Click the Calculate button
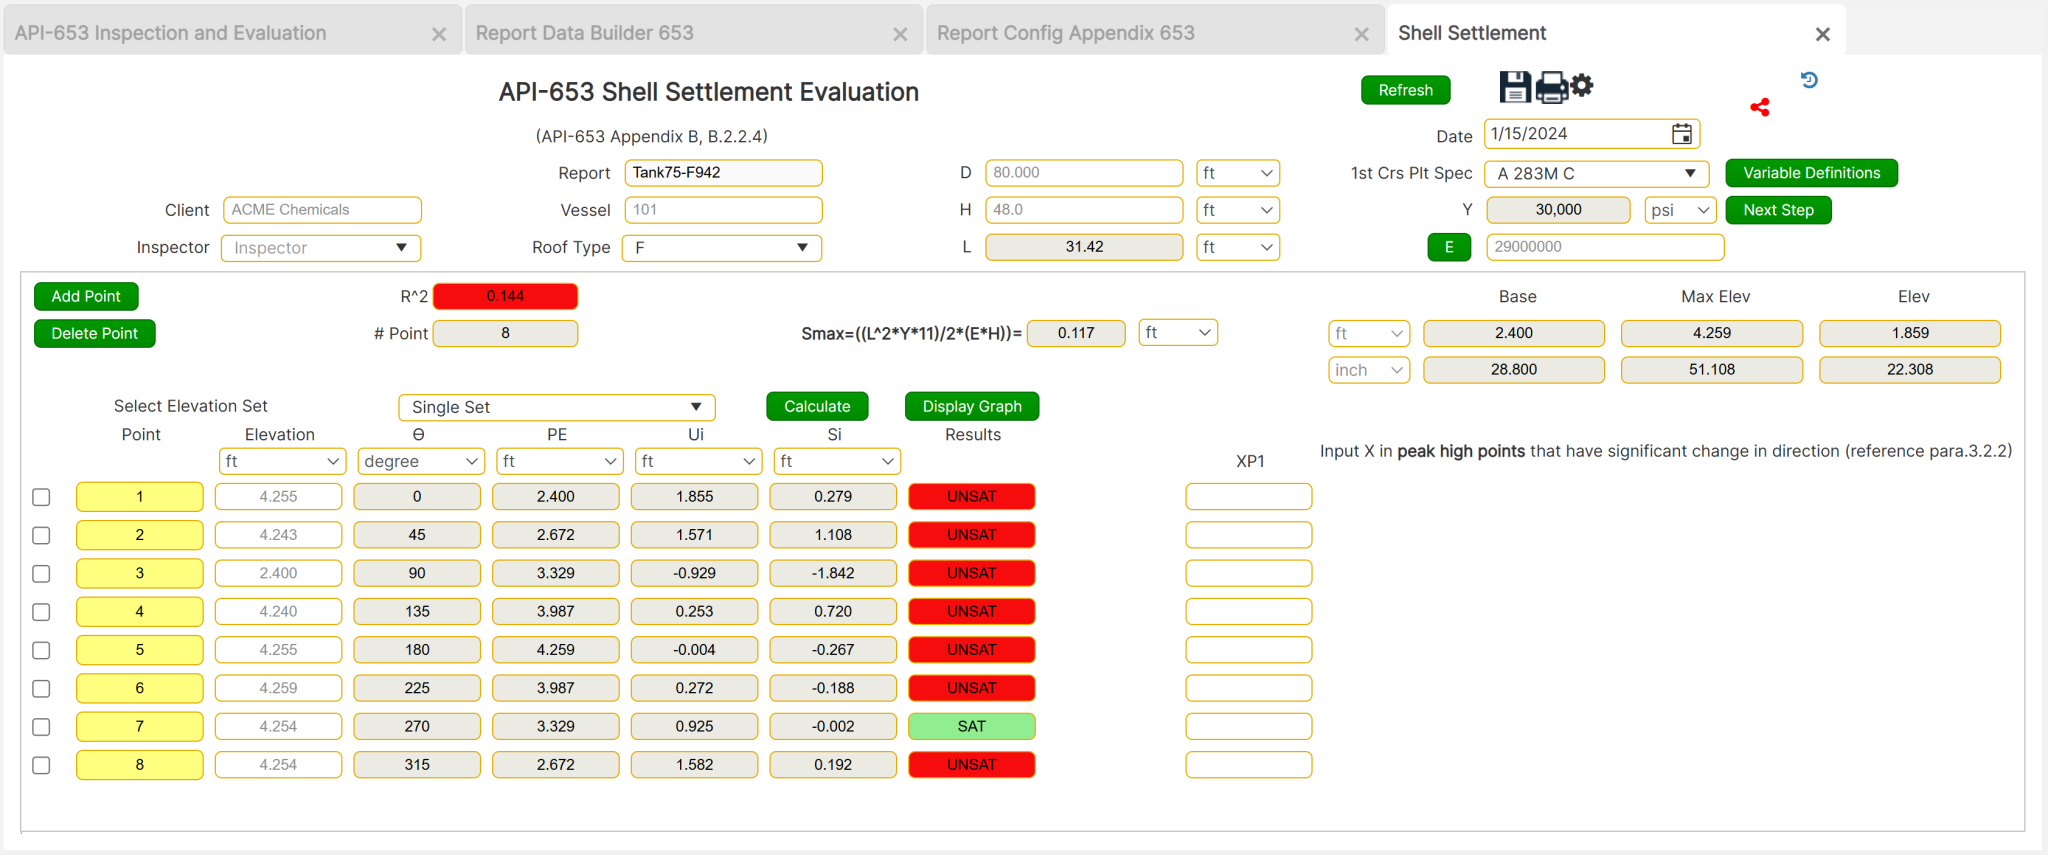Image resolution: width=2048 pixels, height=855 pixels. tap(817, 406)
